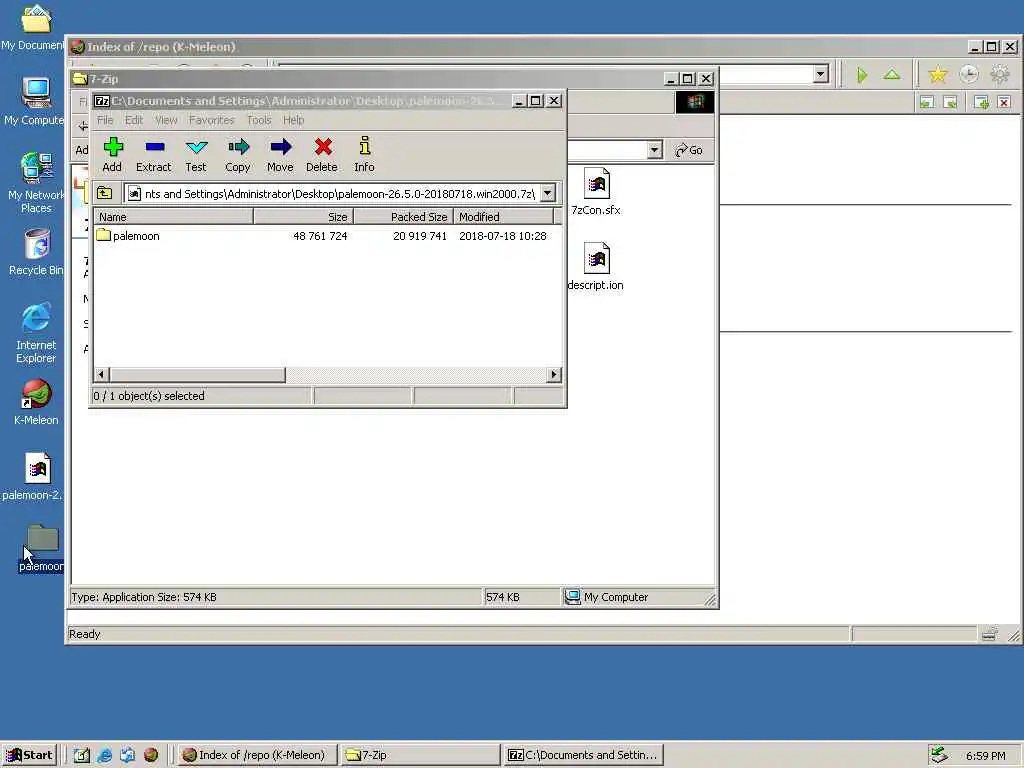The width and height of the screenshot is (1024, 768).
Task: Click the settings gear icon in K-Meleon
Action: click(1000, 74)
